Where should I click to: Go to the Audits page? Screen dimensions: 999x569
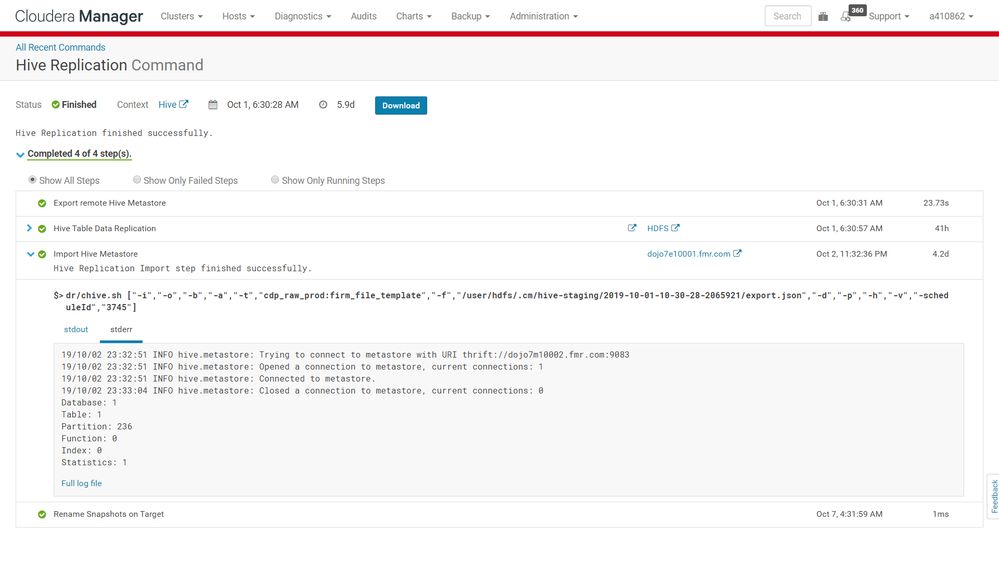point(363,17)
